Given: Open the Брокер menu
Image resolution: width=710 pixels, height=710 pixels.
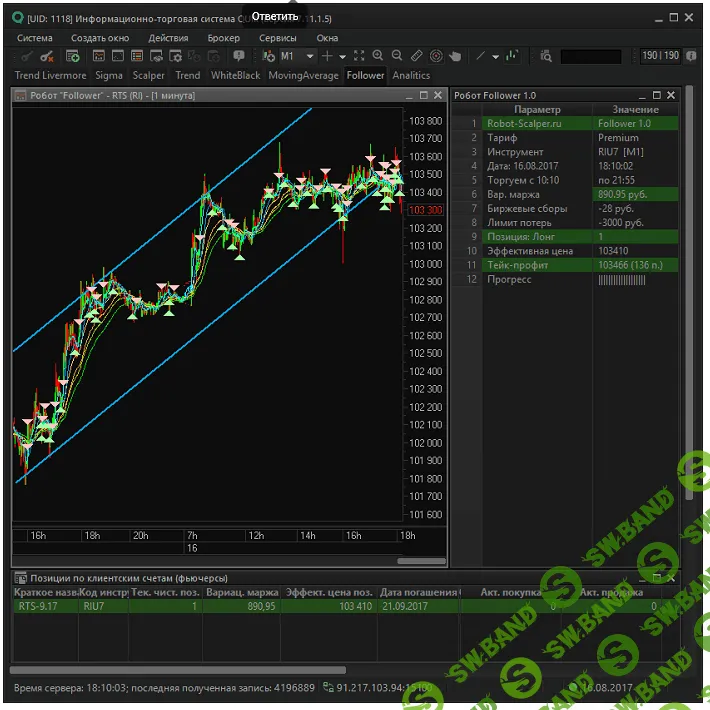Looking at the screenshot, I should pos(224,38).
